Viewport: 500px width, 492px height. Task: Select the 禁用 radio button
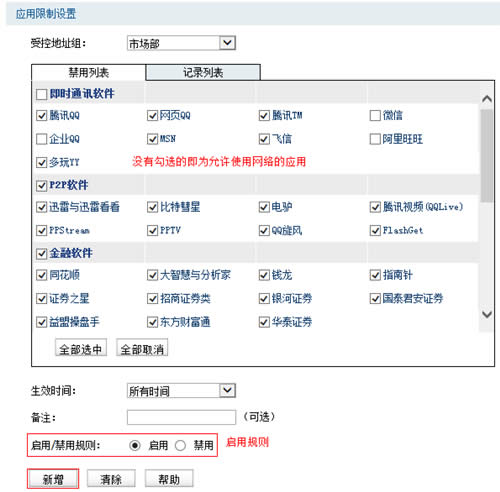(x=180, y=445)
